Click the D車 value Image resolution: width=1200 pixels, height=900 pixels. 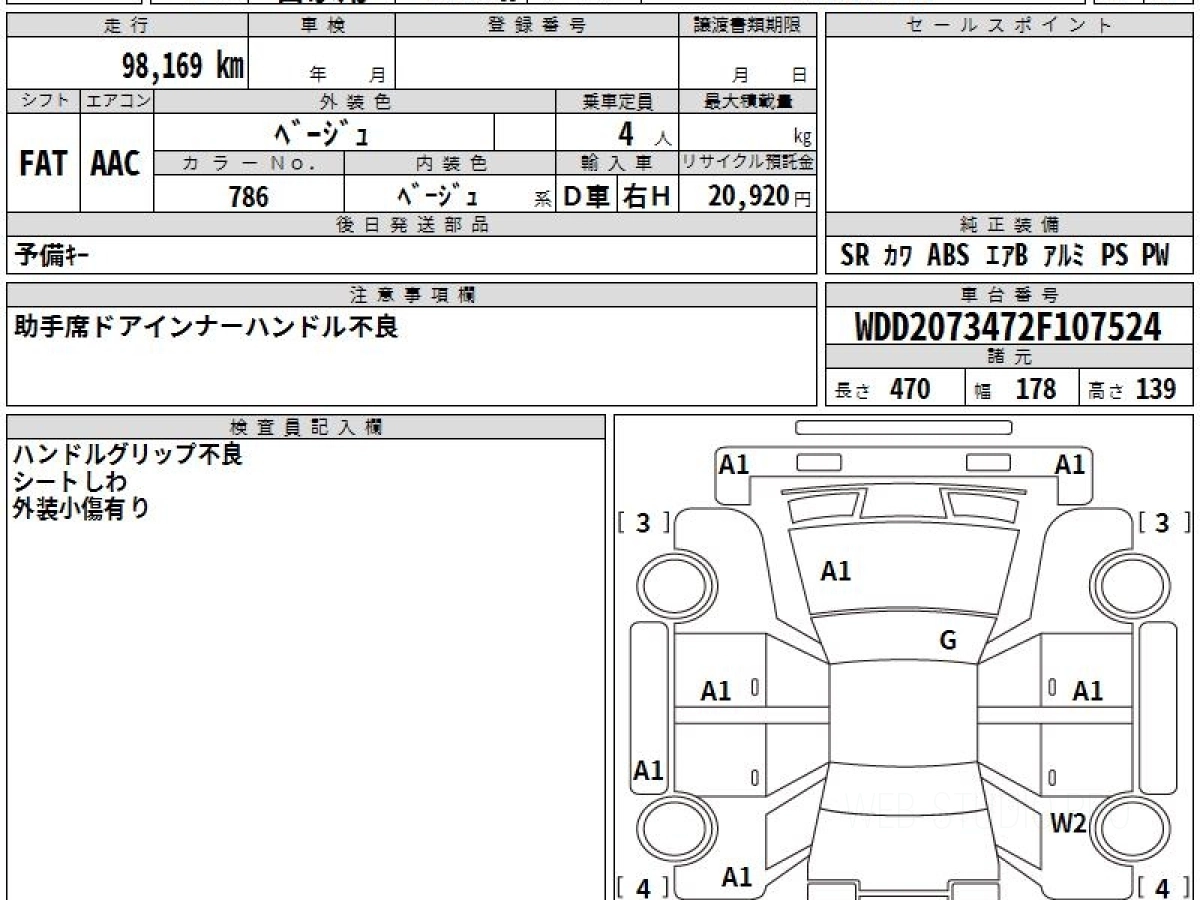587,196
